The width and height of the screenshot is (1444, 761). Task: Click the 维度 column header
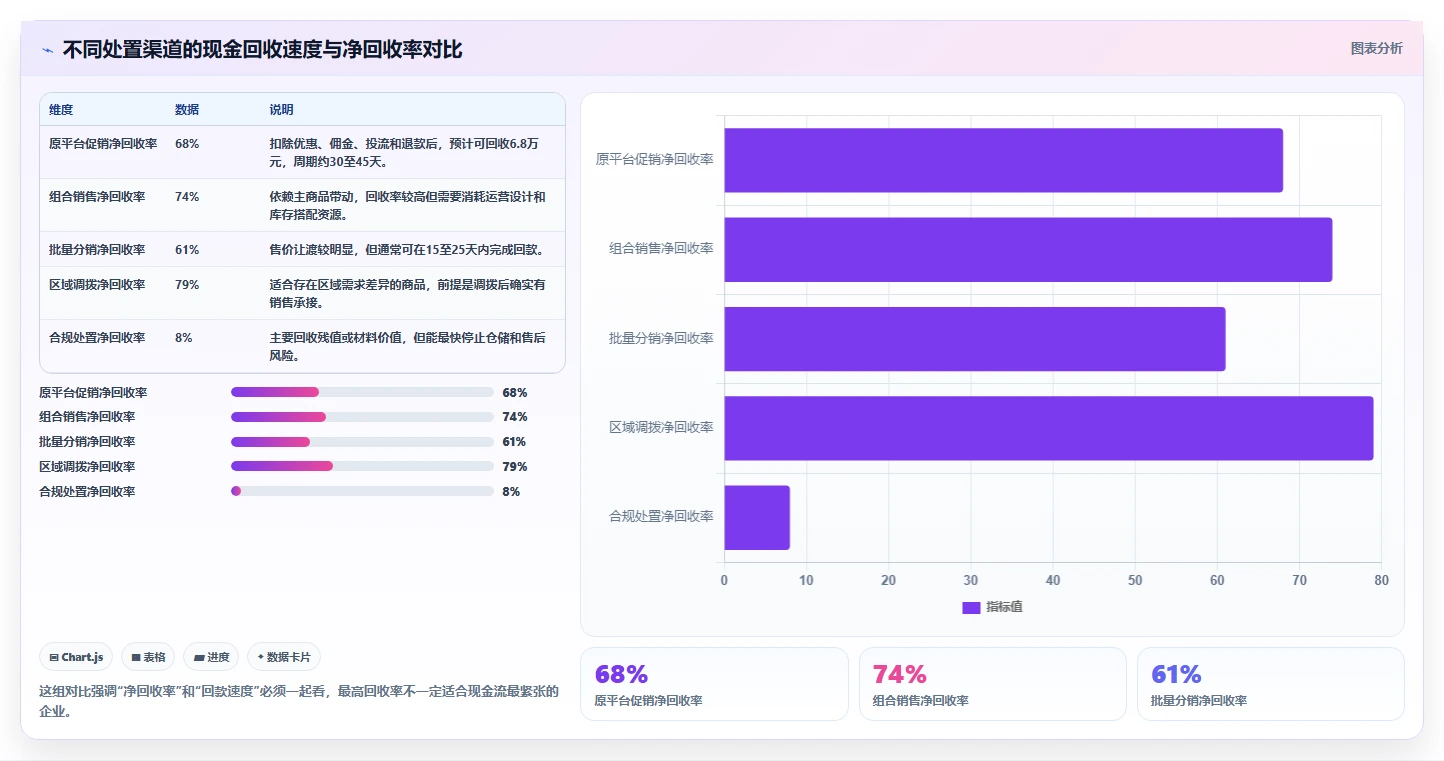61,110
